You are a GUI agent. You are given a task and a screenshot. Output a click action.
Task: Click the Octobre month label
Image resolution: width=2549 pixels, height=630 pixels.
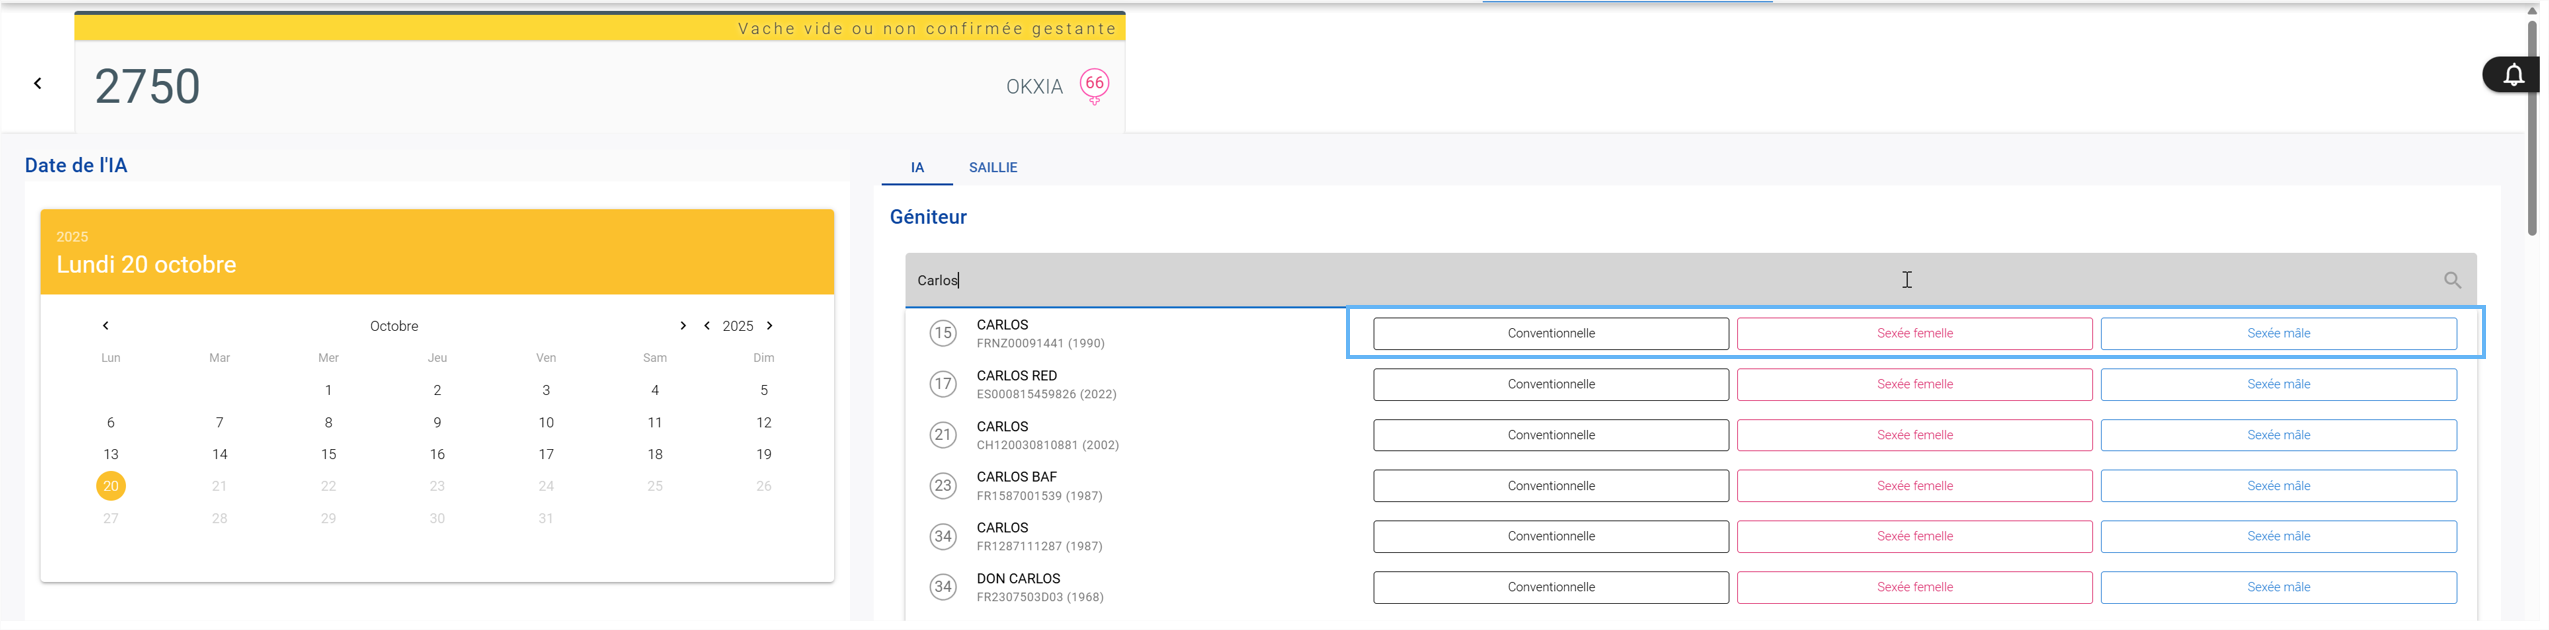pos(394,327)
